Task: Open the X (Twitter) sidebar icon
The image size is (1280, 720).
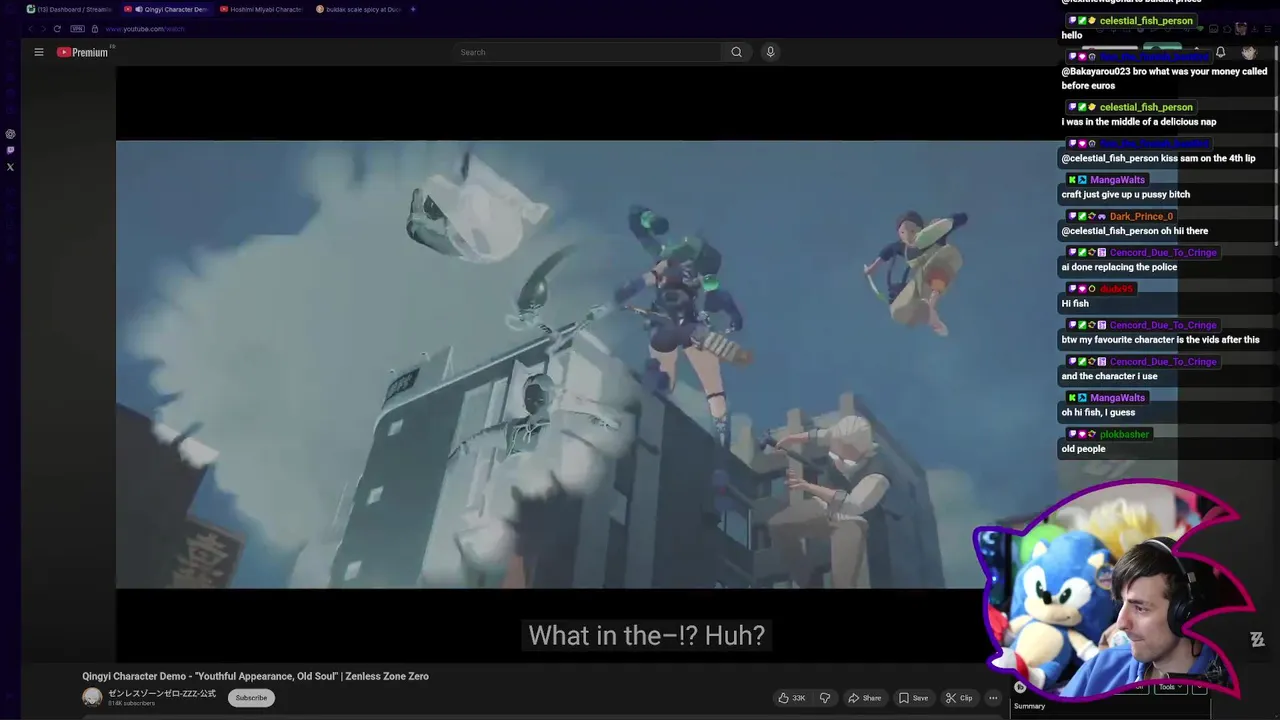Action: (x=10, y=166)
